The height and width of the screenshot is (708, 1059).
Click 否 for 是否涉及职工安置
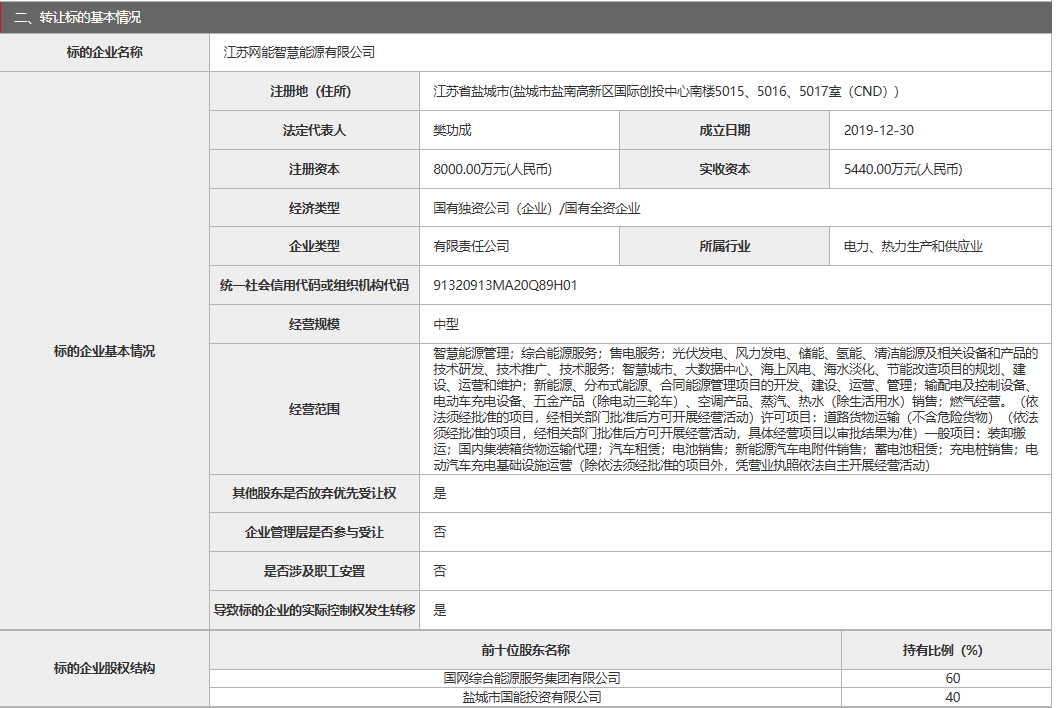[x=436, y=570]
